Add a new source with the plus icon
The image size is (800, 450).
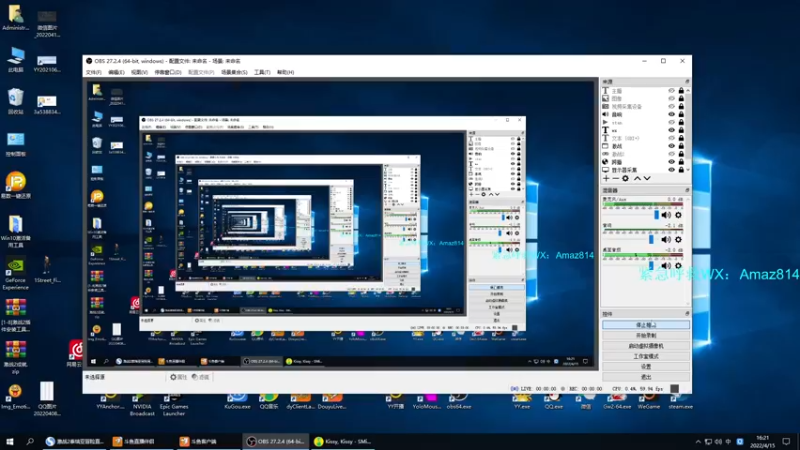pyautogui.click(x=606, y=178)
